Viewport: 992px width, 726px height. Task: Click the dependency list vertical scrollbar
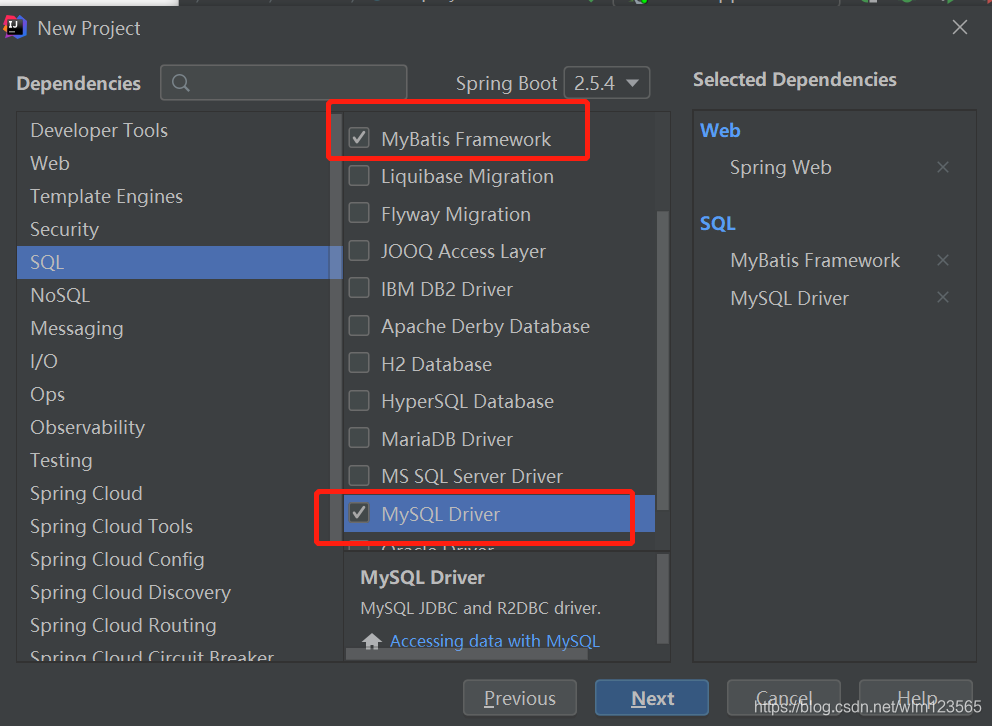tap(663, 360)
